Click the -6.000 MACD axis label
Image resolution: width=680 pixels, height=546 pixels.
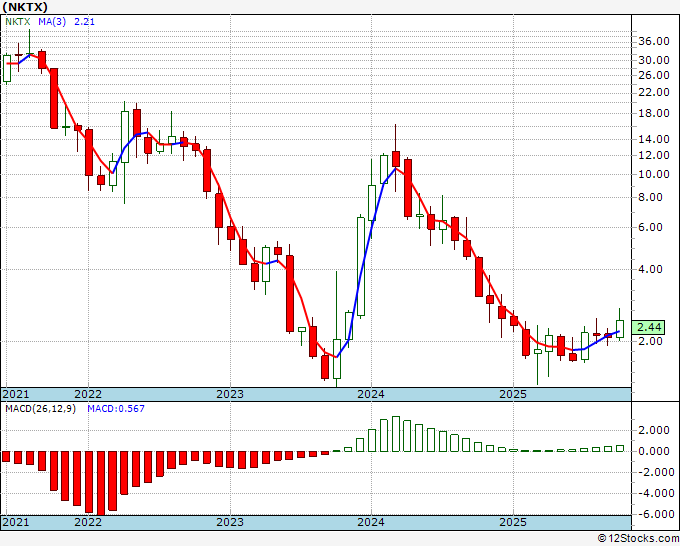(654, 514)
